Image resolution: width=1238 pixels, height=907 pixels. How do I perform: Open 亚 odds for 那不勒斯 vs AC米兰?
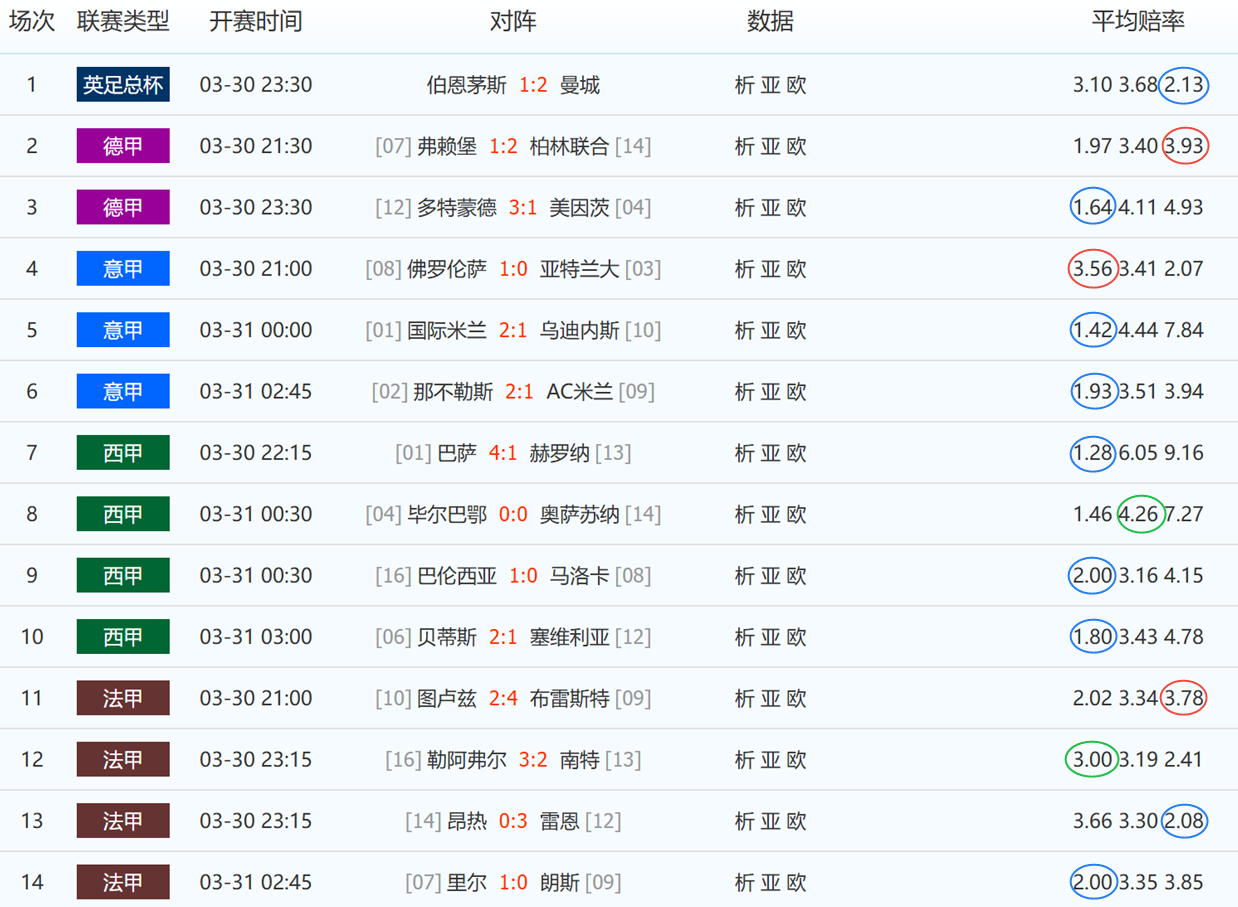click(770, 392)
